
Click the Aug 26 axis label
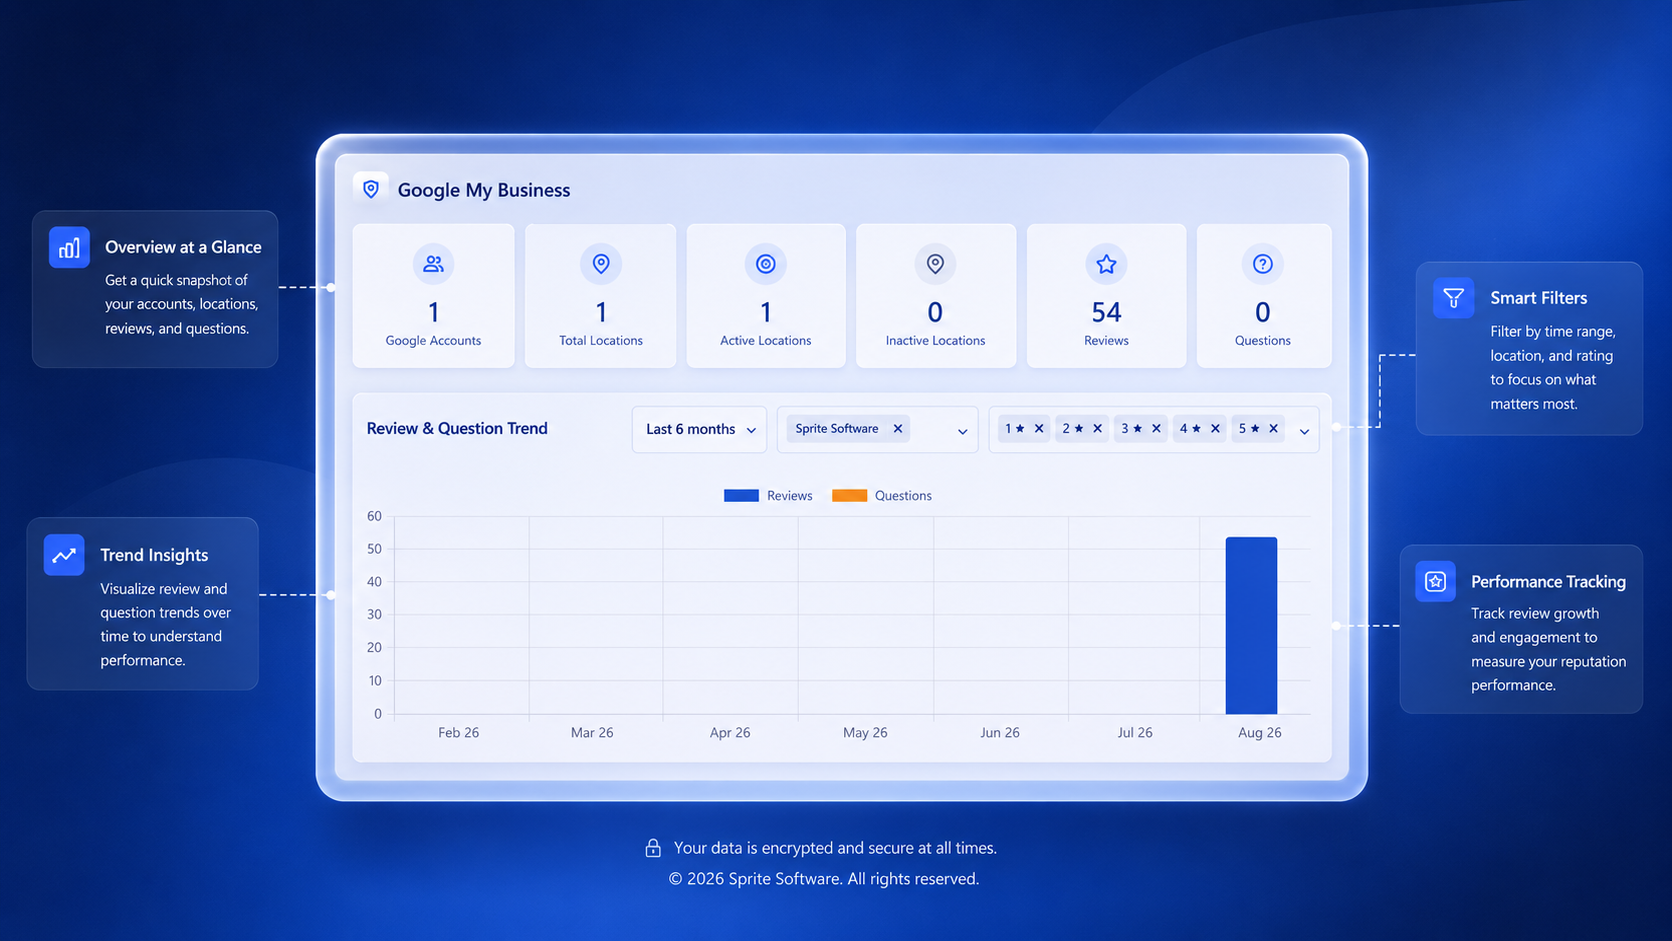click(x=1259, y=732)
